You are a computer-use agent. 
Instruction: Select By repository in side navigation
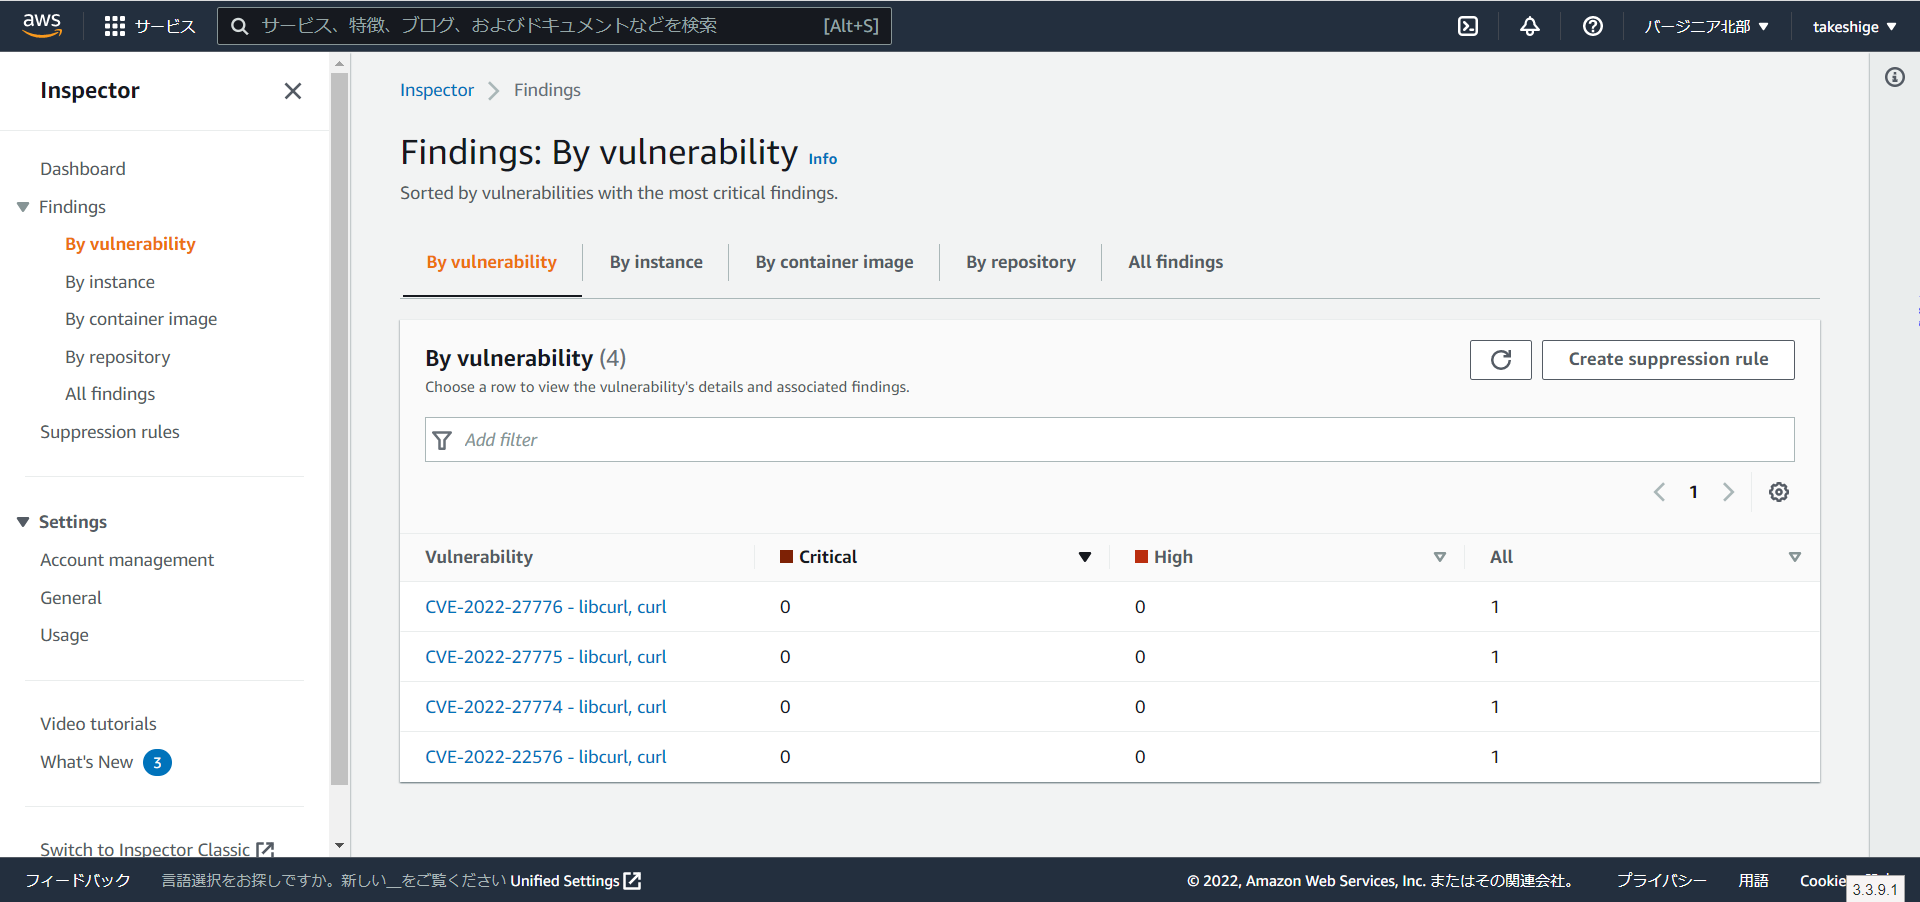(118, 357)
